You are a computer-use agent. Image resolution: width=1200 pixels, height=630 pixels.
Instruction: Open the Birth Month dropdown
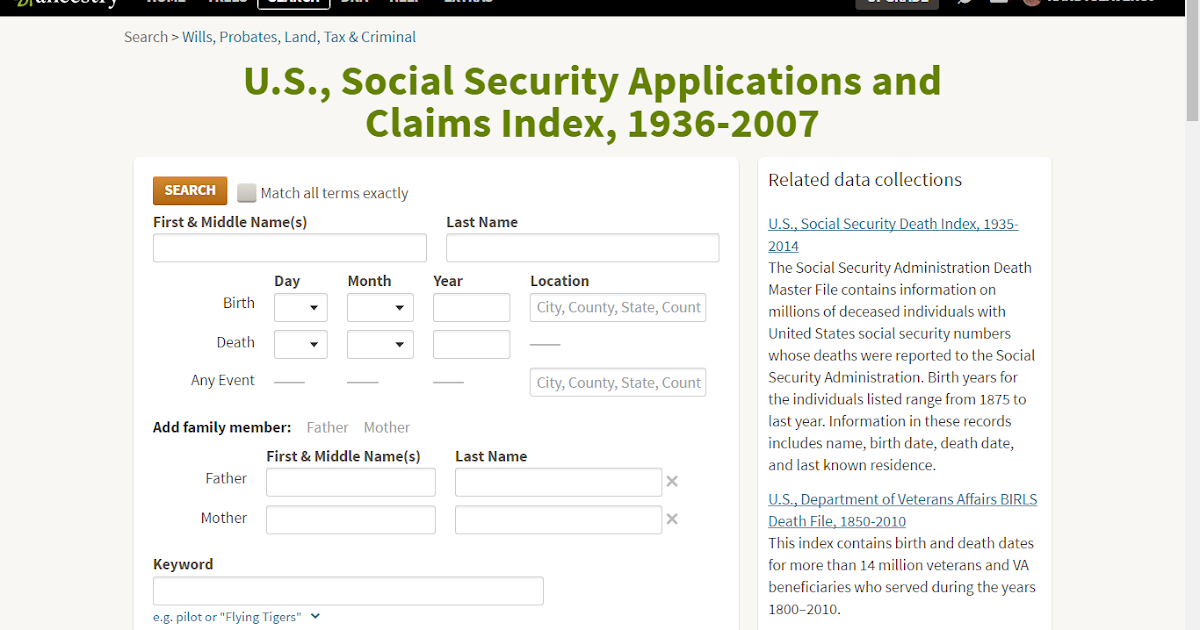[x=380, y=307]
